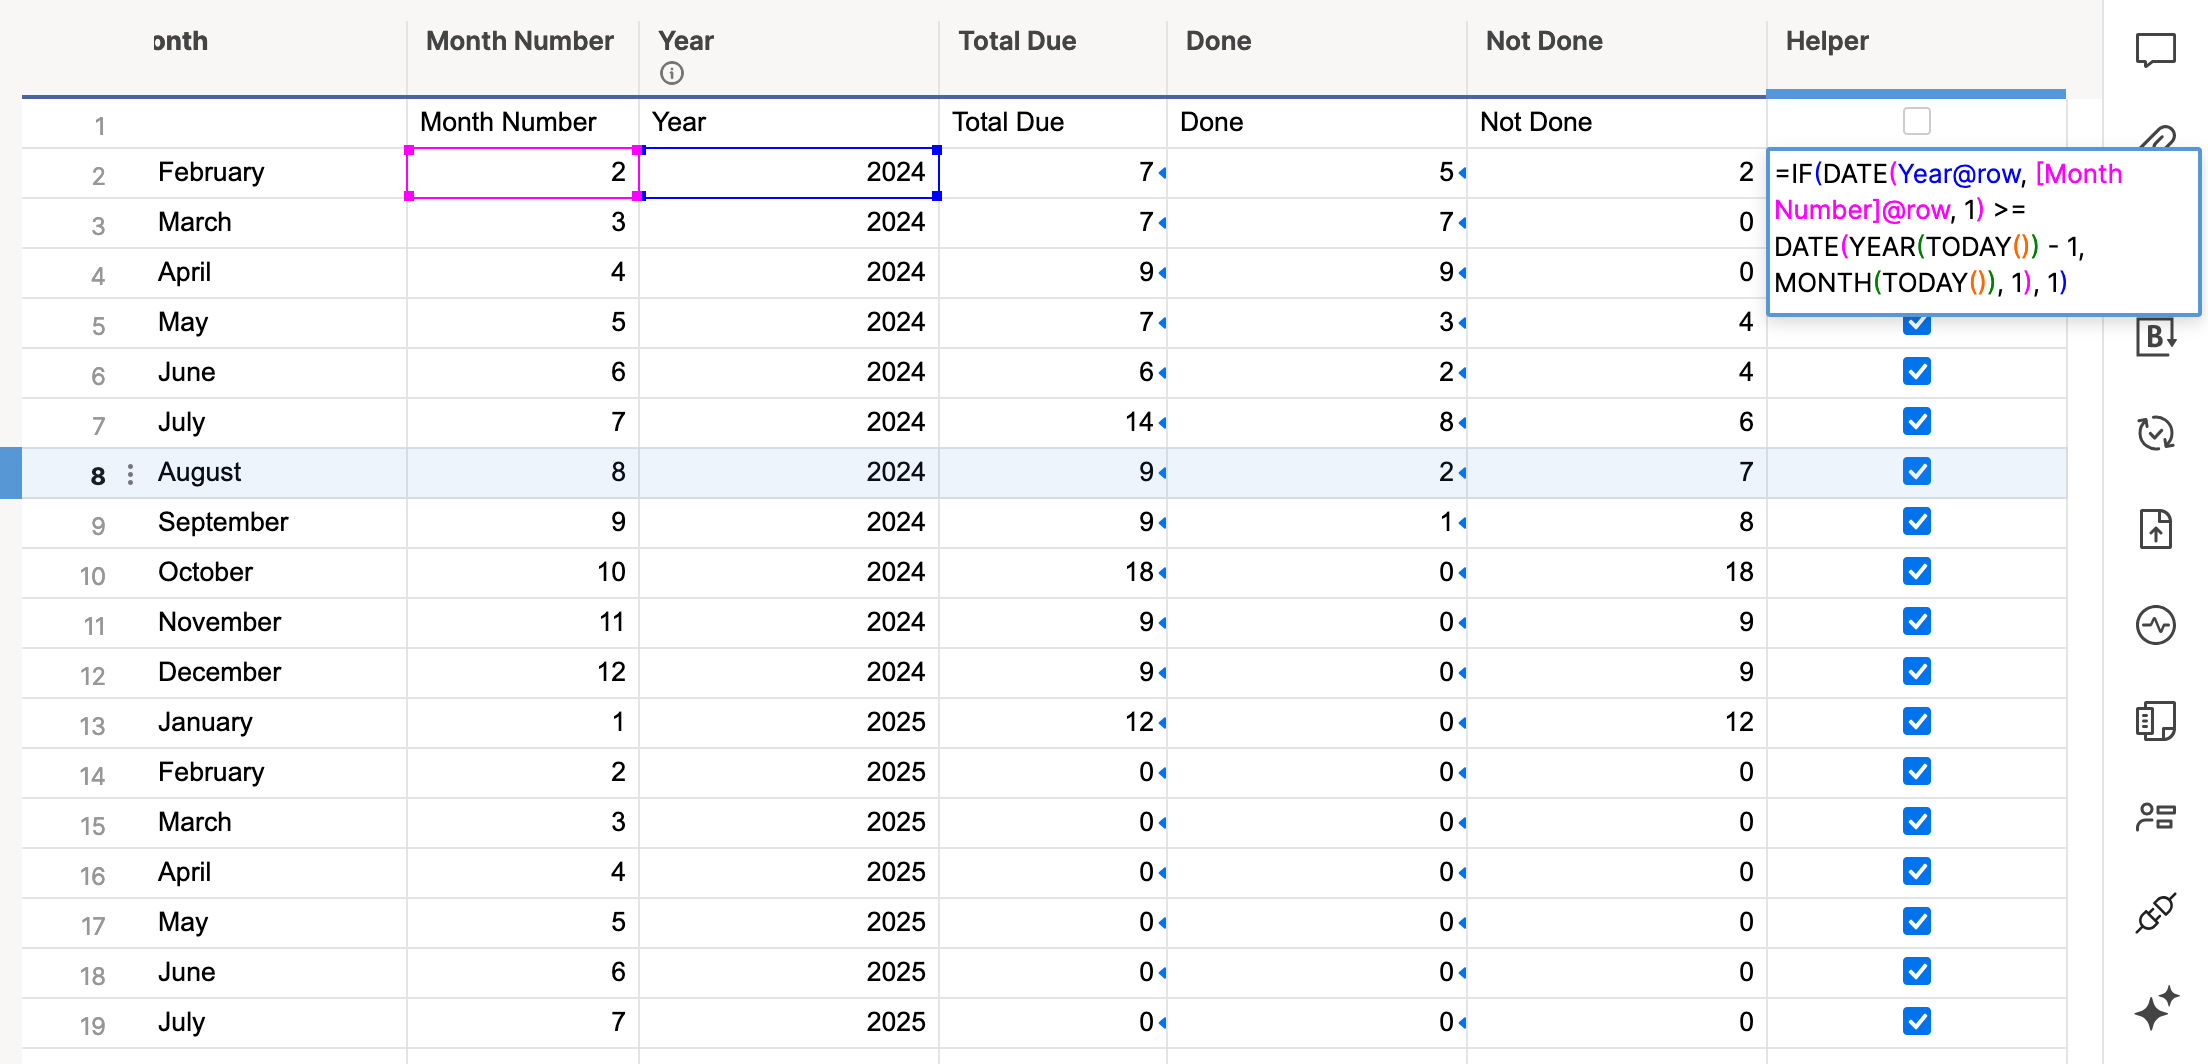Click Total Due value '14' for July 2024
This screenshot has width=2208, height=1064.
click(x=1140, y=422)
